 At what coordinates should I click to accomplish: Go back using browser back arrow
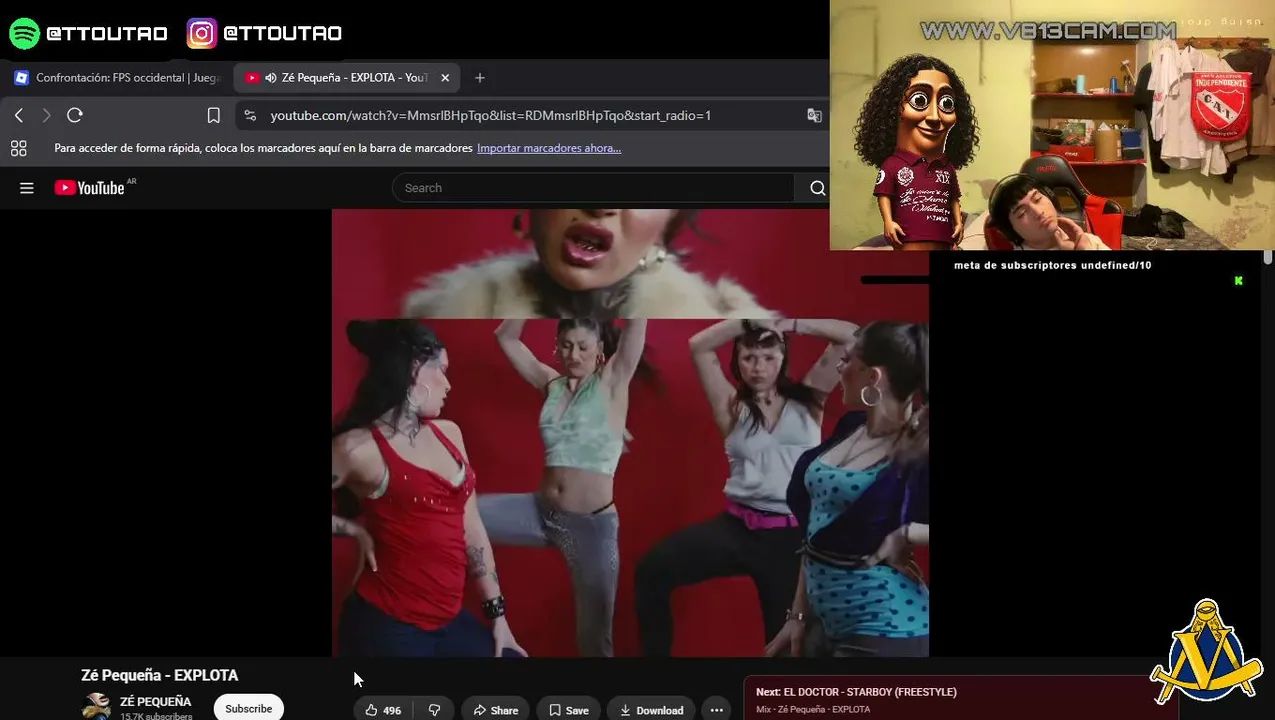tap(19, 115)
